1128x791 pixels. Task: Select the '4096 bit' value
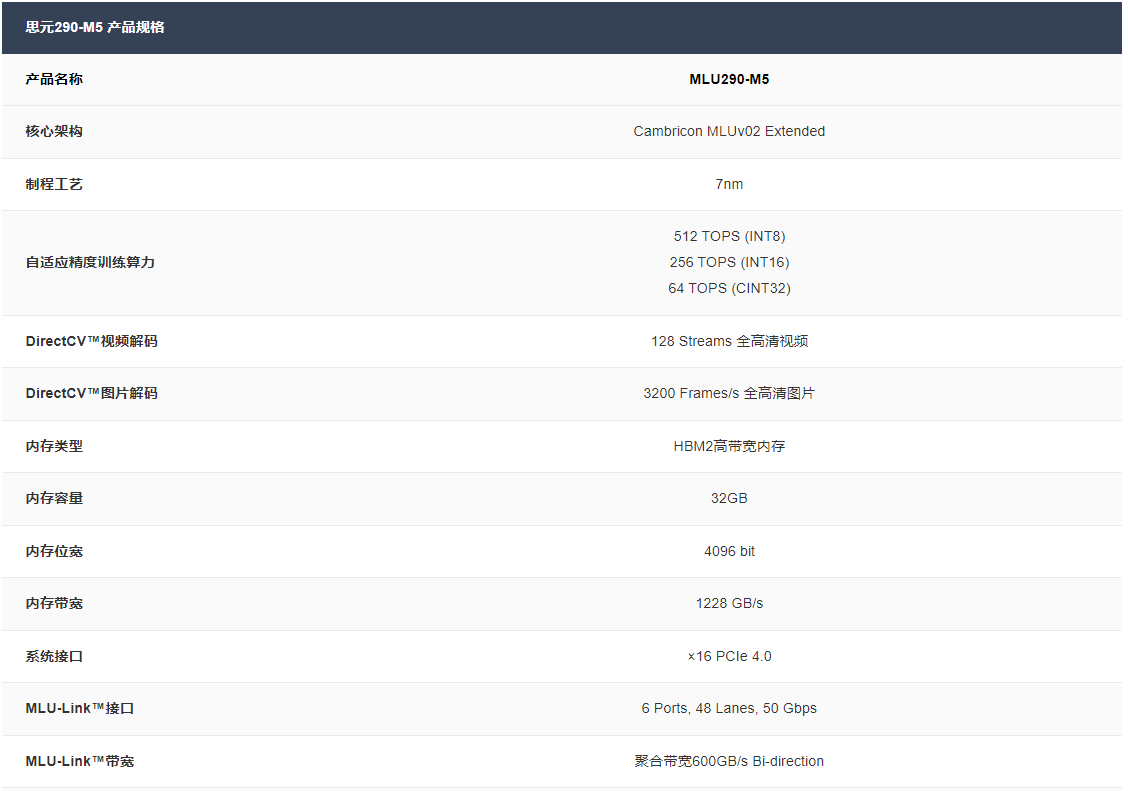(729, 551)
